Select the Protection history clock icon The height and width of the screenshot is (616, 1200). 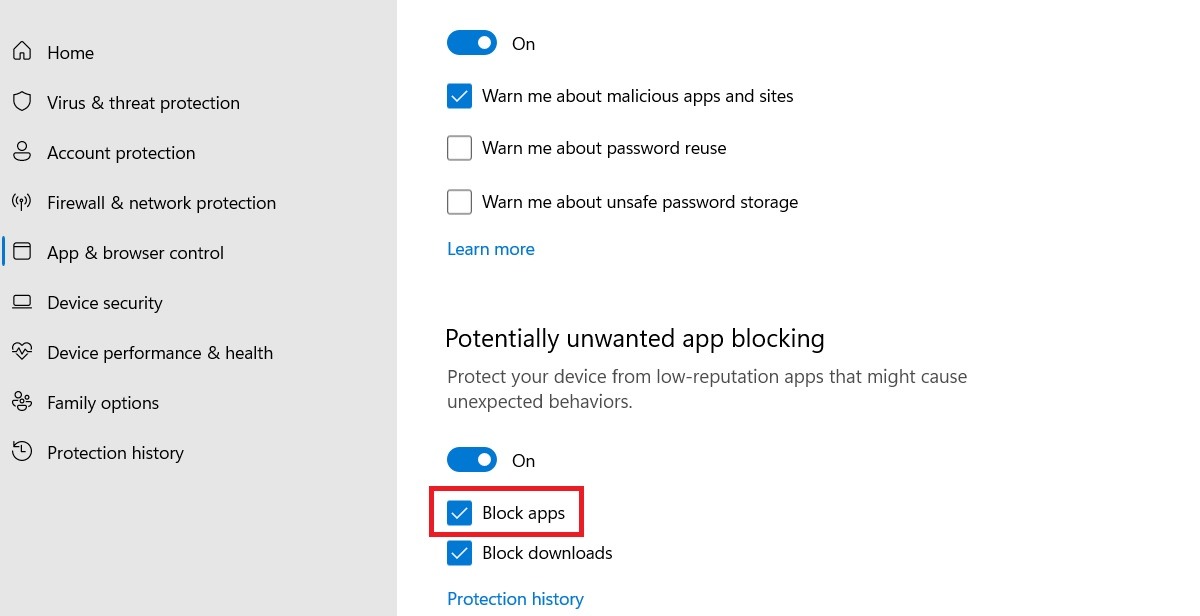tap(23, 452)
